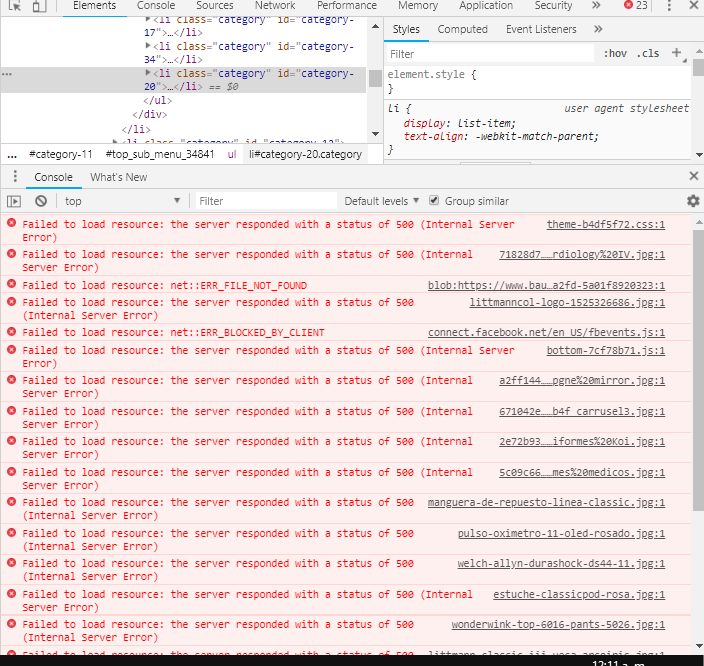Select li#category-20.category breadcrumb
Viewport: 704px width, 666px height.
[x=305, y=154]
